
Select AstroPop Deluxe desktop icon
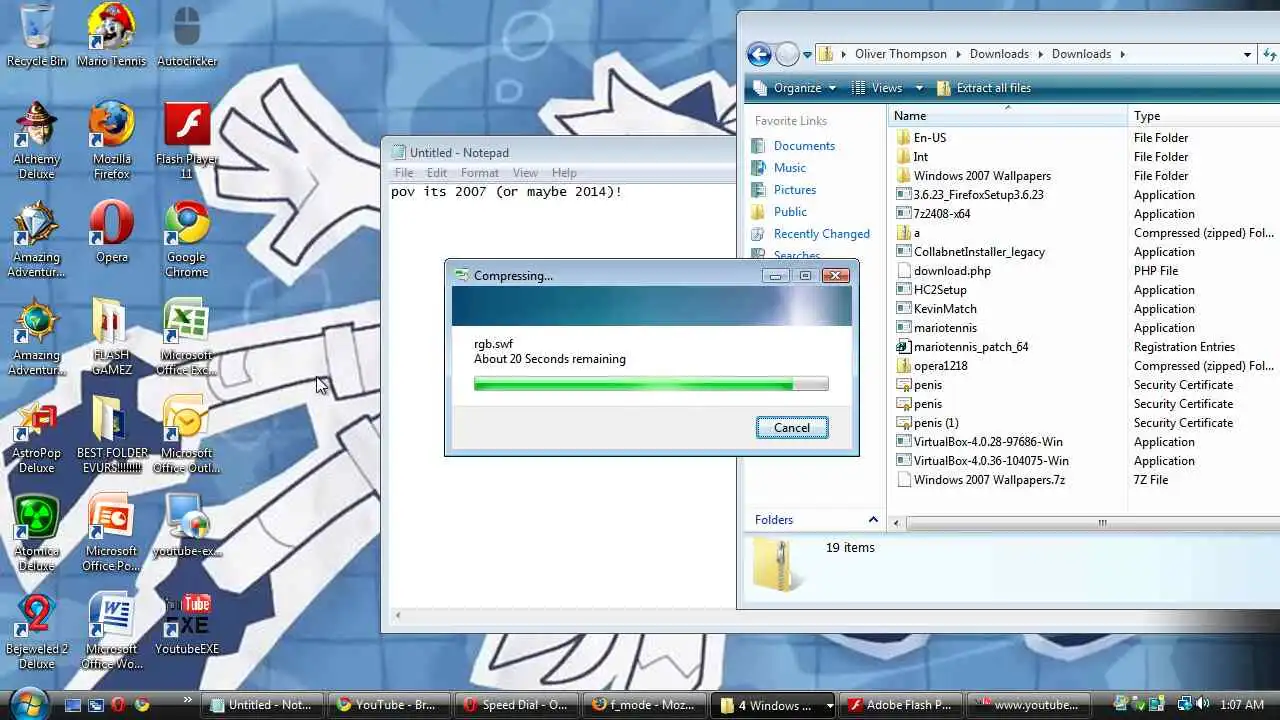coord(37,435)
